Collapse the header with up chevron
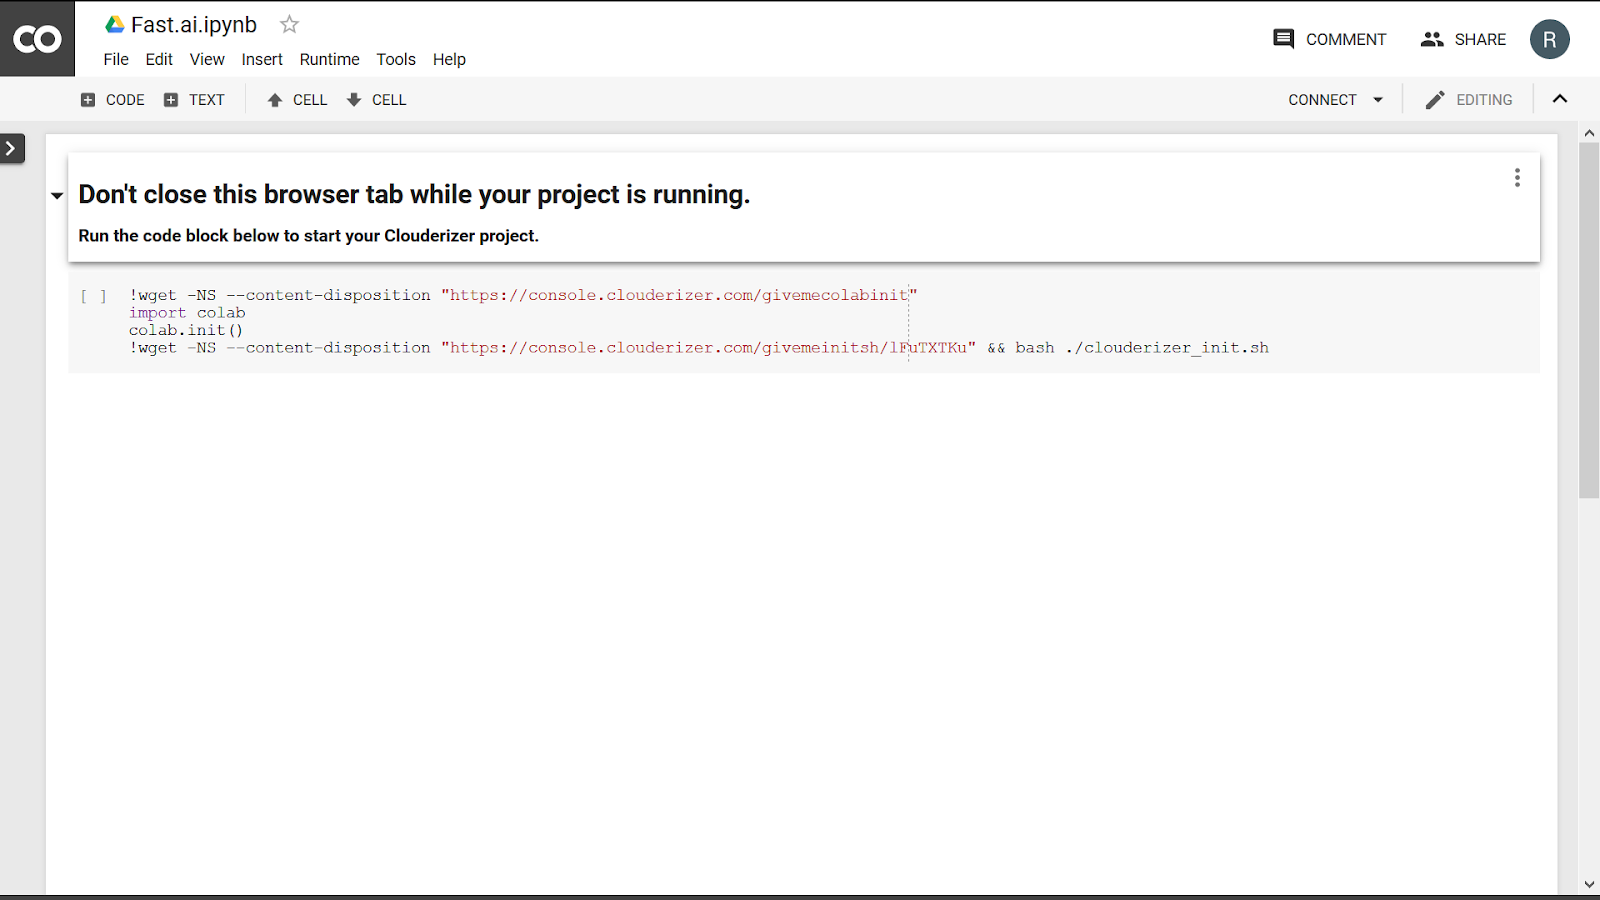The width and height of the screenshot is (1600, 900). (x=1560, y=99)
